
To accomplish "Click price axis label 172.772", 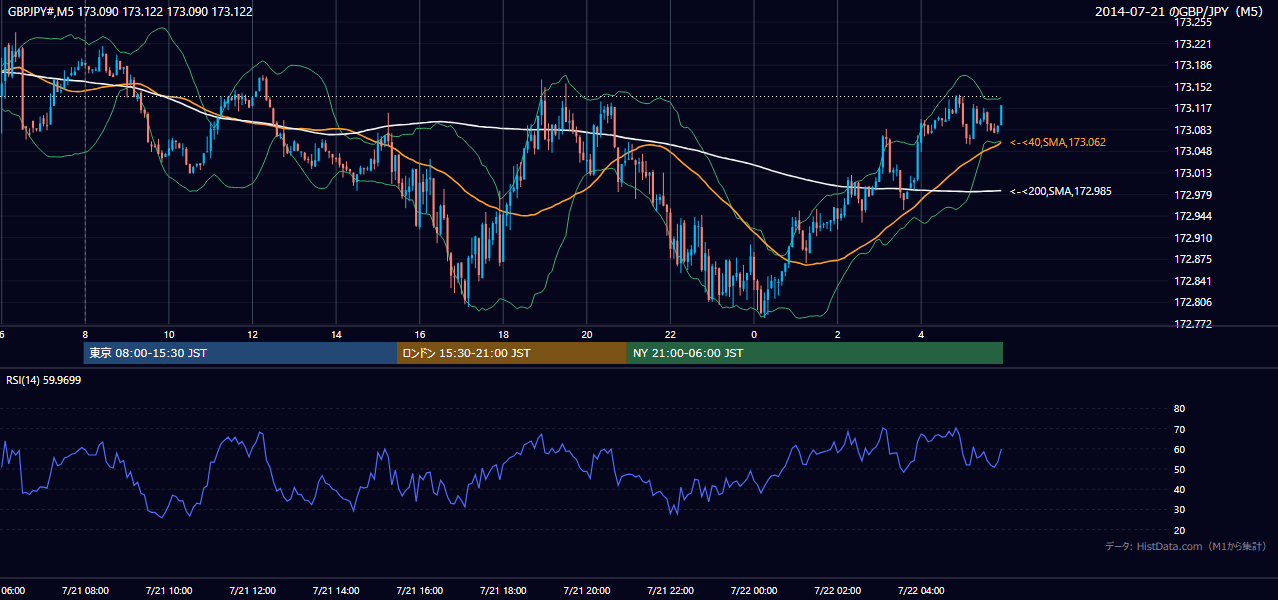I will point(1192,324).
